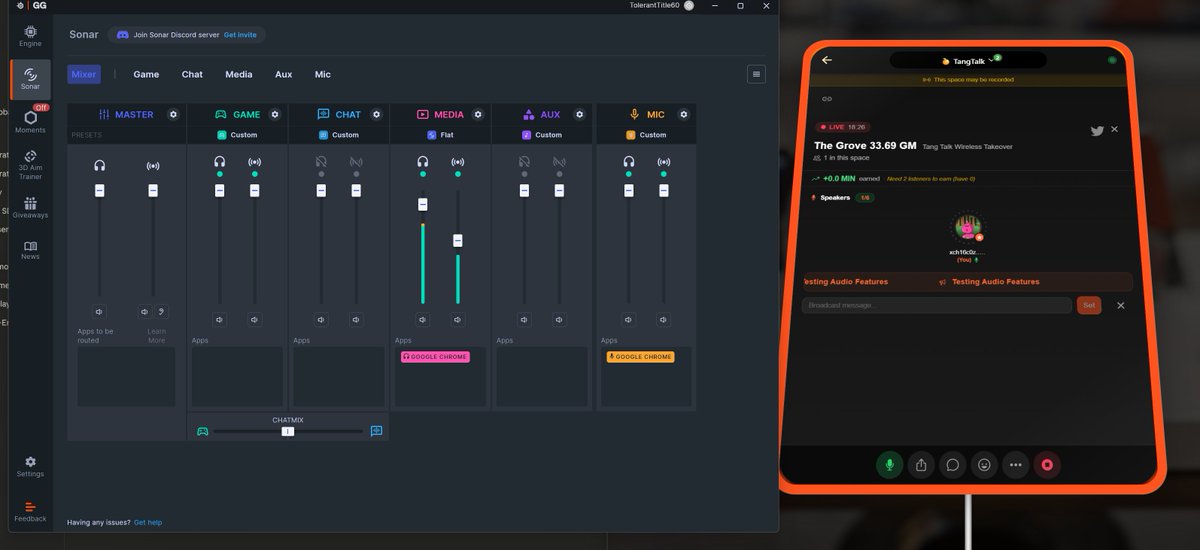Open the Engine section in sidebar
The height and width of the screenshot is (550, 1200).
point(30,36)
